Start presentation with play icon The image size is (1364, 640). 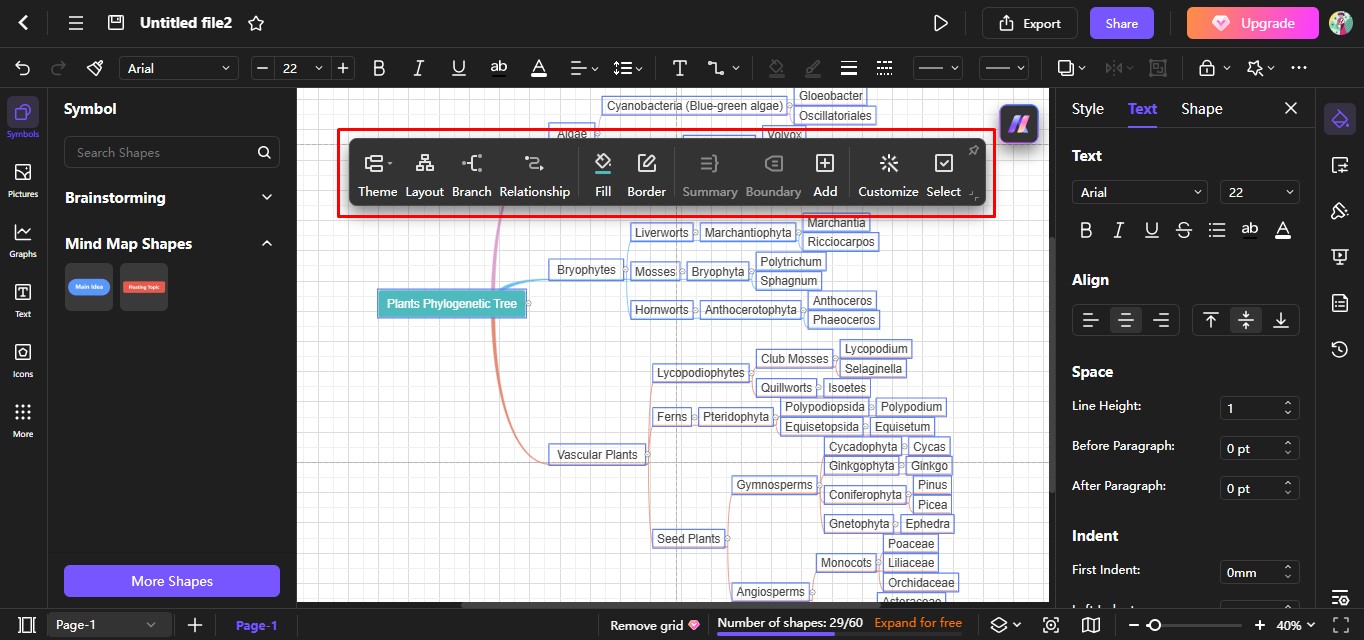point(940,23)
